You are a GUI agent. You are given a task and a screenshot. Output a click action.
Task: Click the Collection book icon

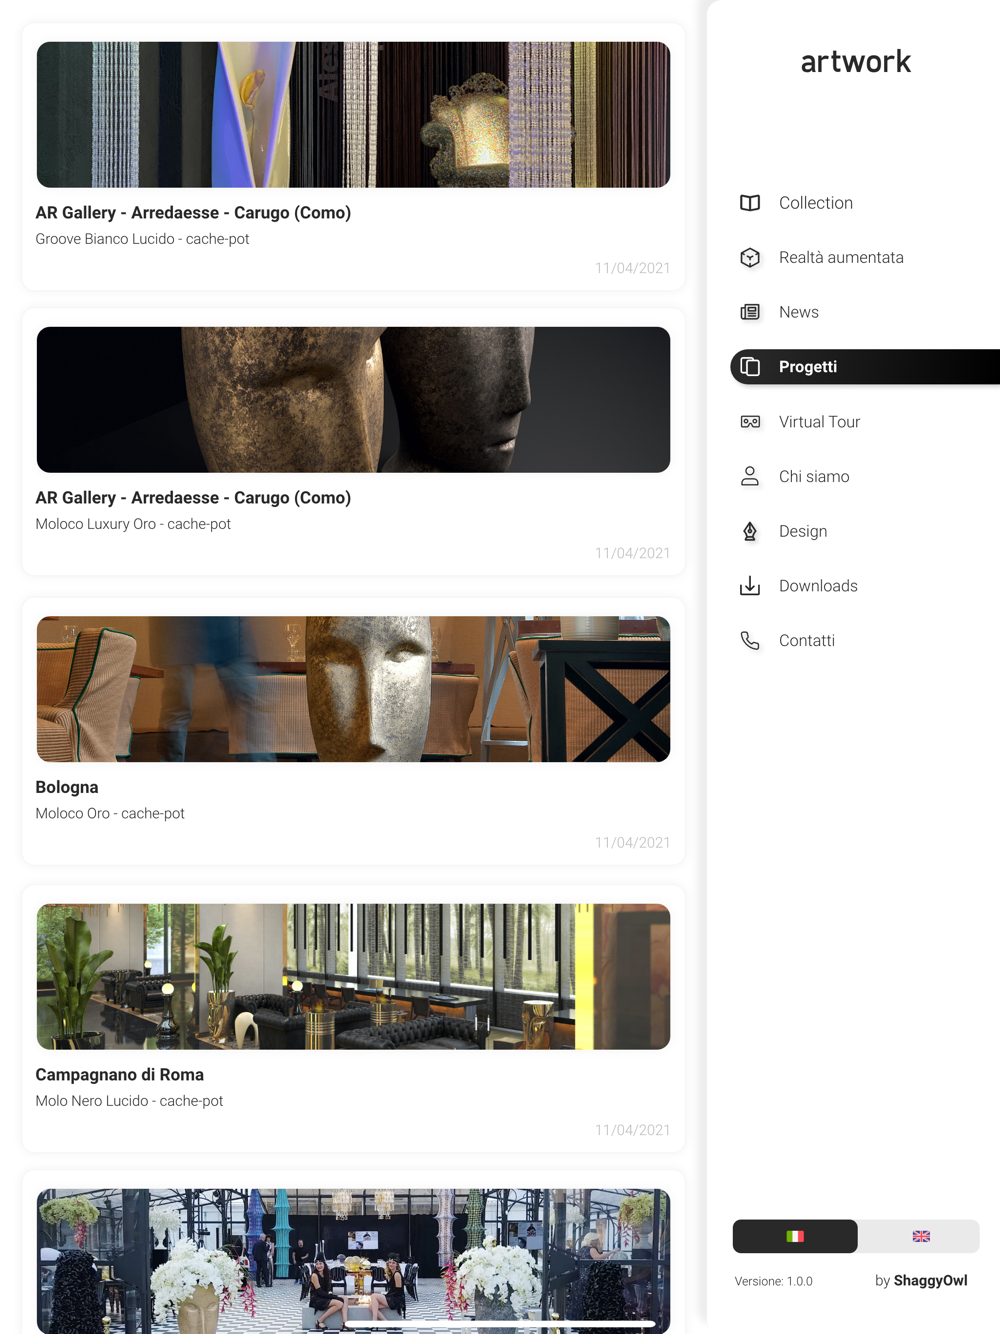[x=750, y=203]
